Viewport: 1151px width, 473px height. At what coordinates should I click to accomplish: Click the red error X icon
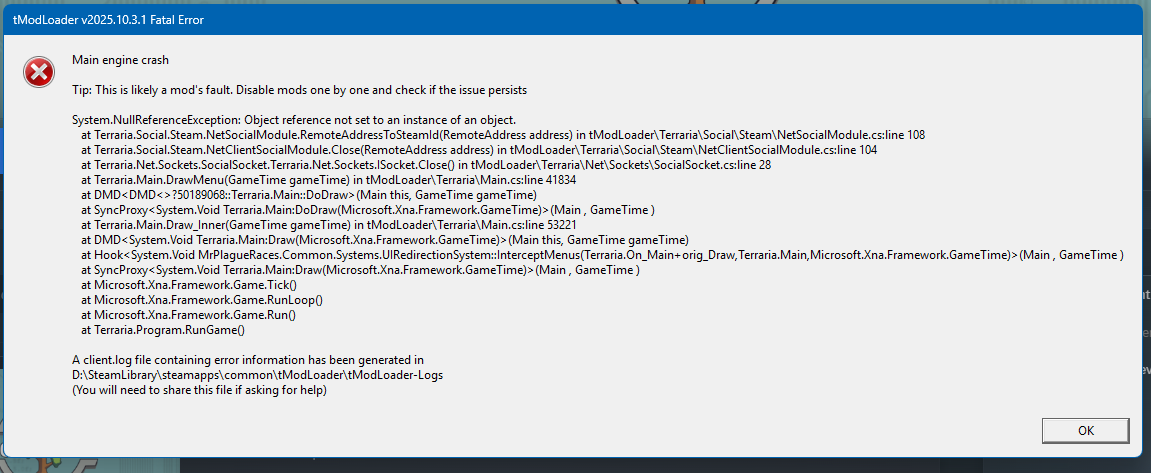click(x=38, y=73)
